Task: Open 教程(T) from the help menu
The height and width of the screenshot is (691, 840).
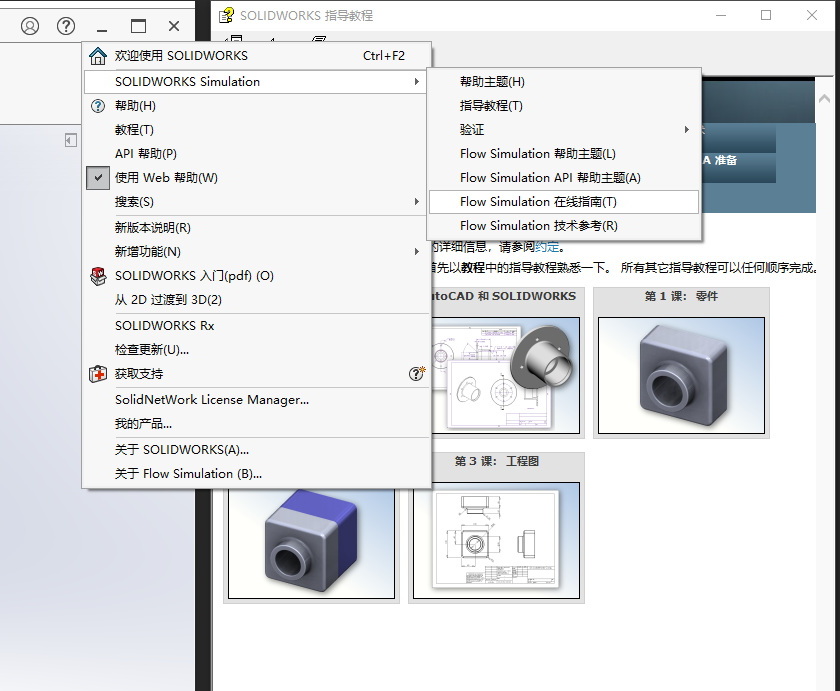Action: tap(257, 130)
